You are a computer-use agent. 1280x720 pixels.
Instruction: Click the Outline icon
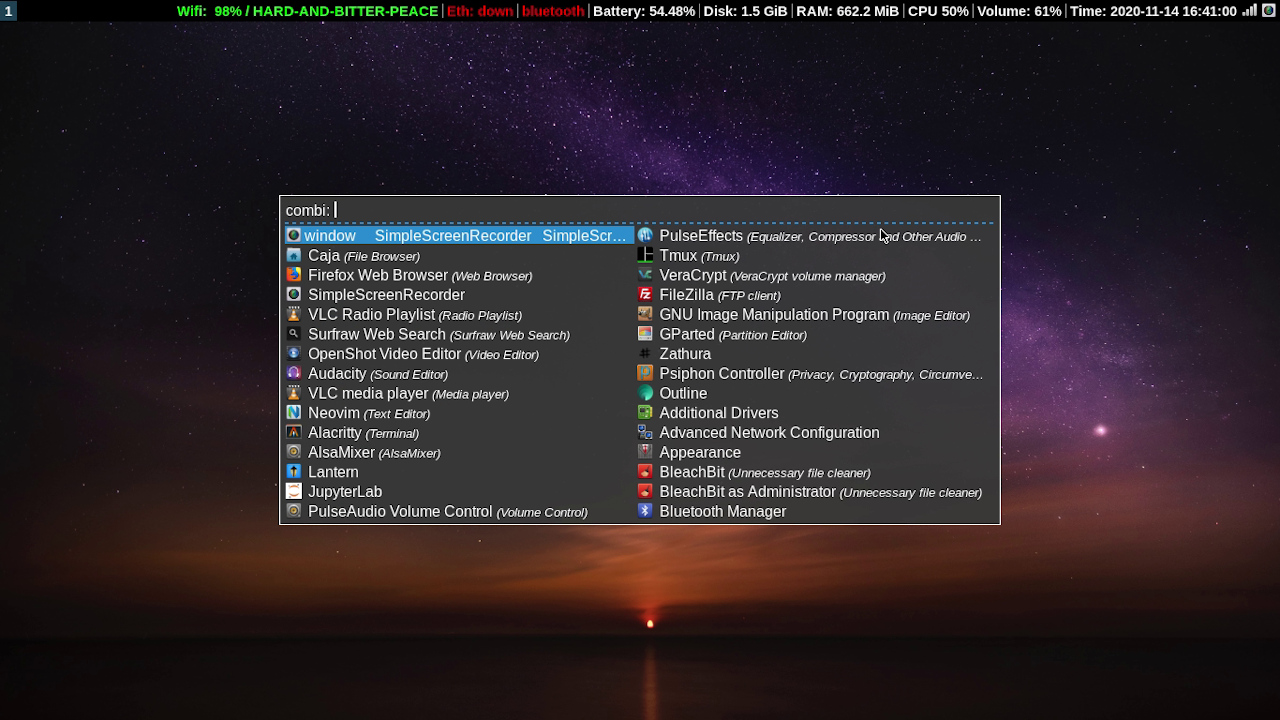point(645,393)
